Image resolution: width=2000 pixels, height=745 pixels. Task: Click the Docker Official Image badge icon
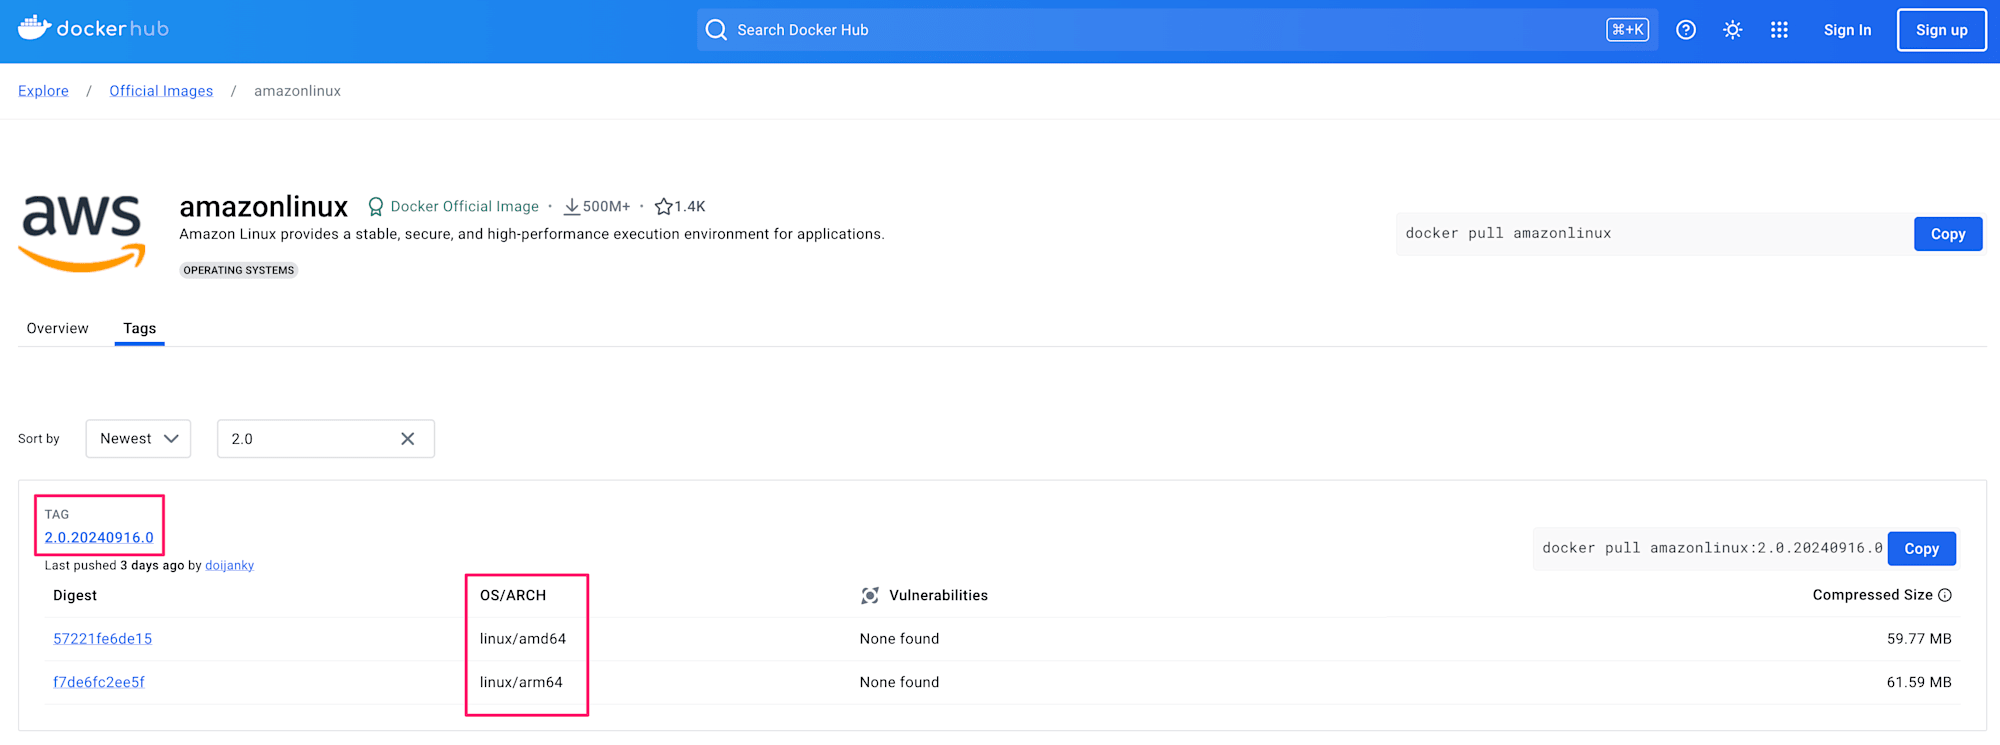click(x=375, y=207)
